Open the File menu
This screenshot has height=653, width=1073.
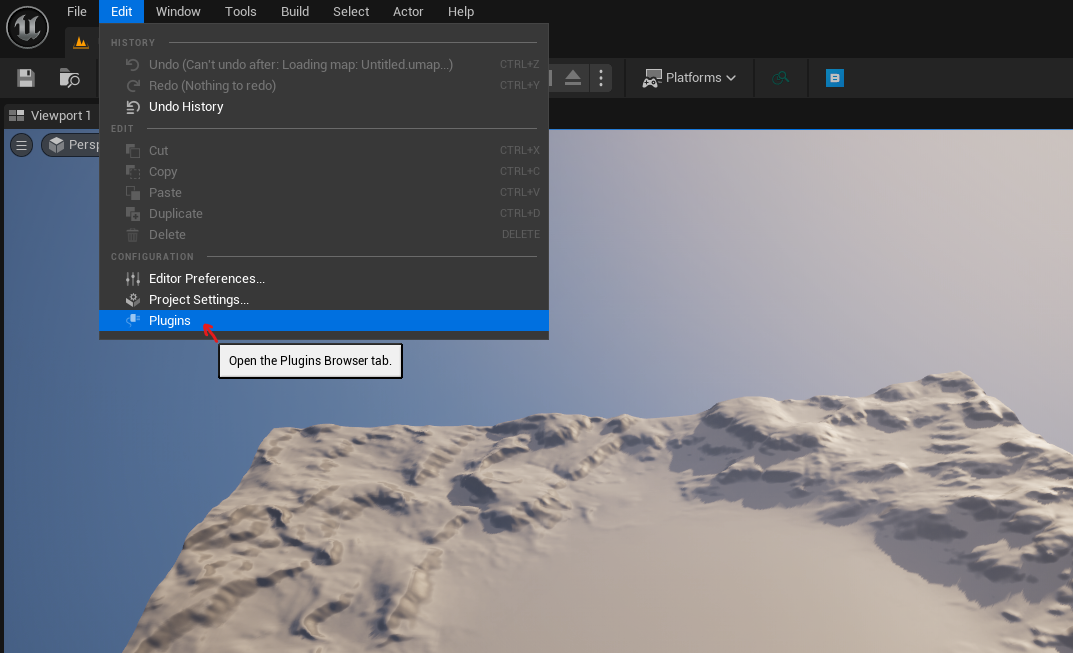(77, 12)
